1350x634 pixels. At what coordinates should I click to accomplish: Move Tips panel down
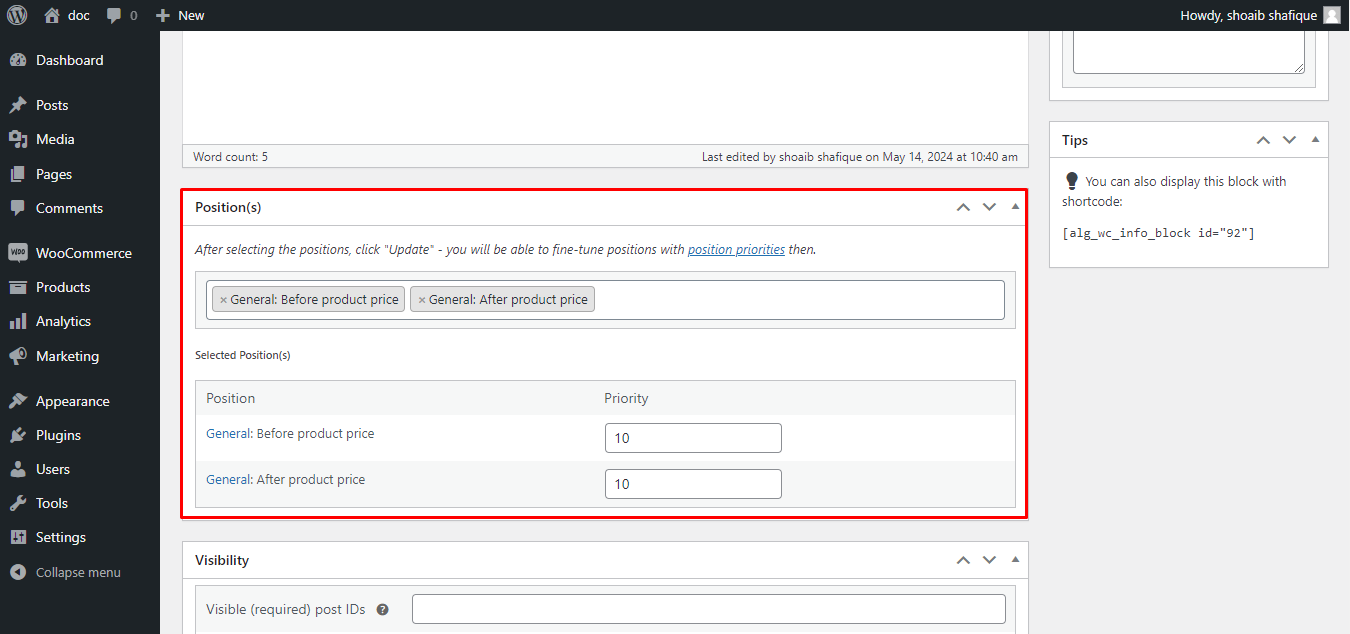[1289, 140]
